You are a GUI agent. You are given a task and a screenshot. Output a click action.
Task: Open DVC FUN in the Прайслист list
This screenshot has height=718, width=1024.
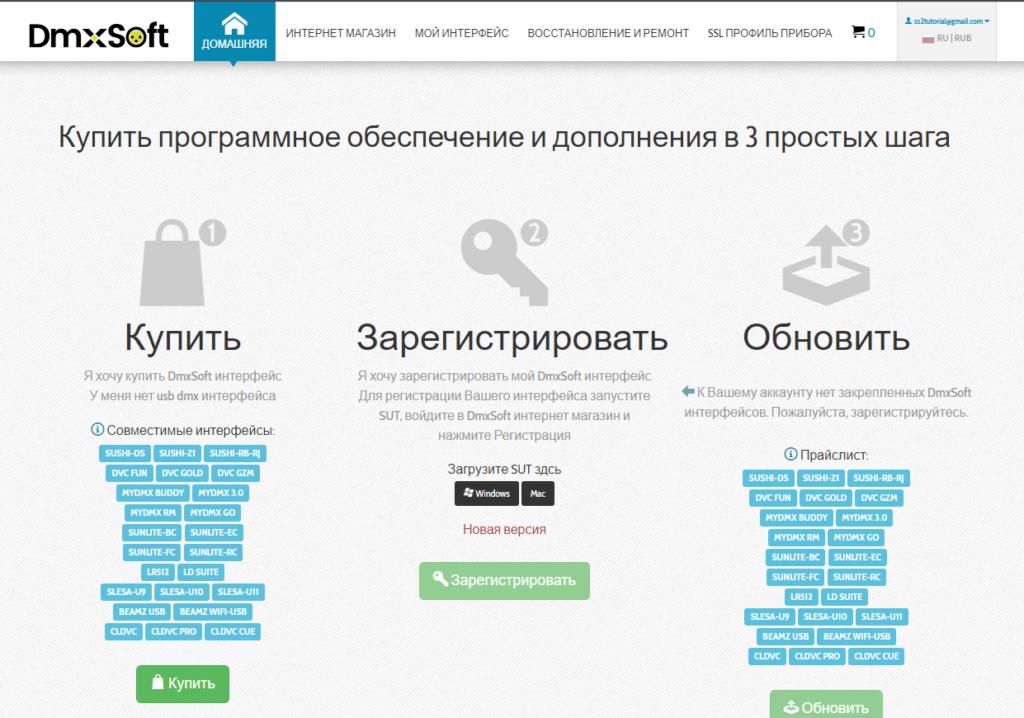tap(773, 498)
